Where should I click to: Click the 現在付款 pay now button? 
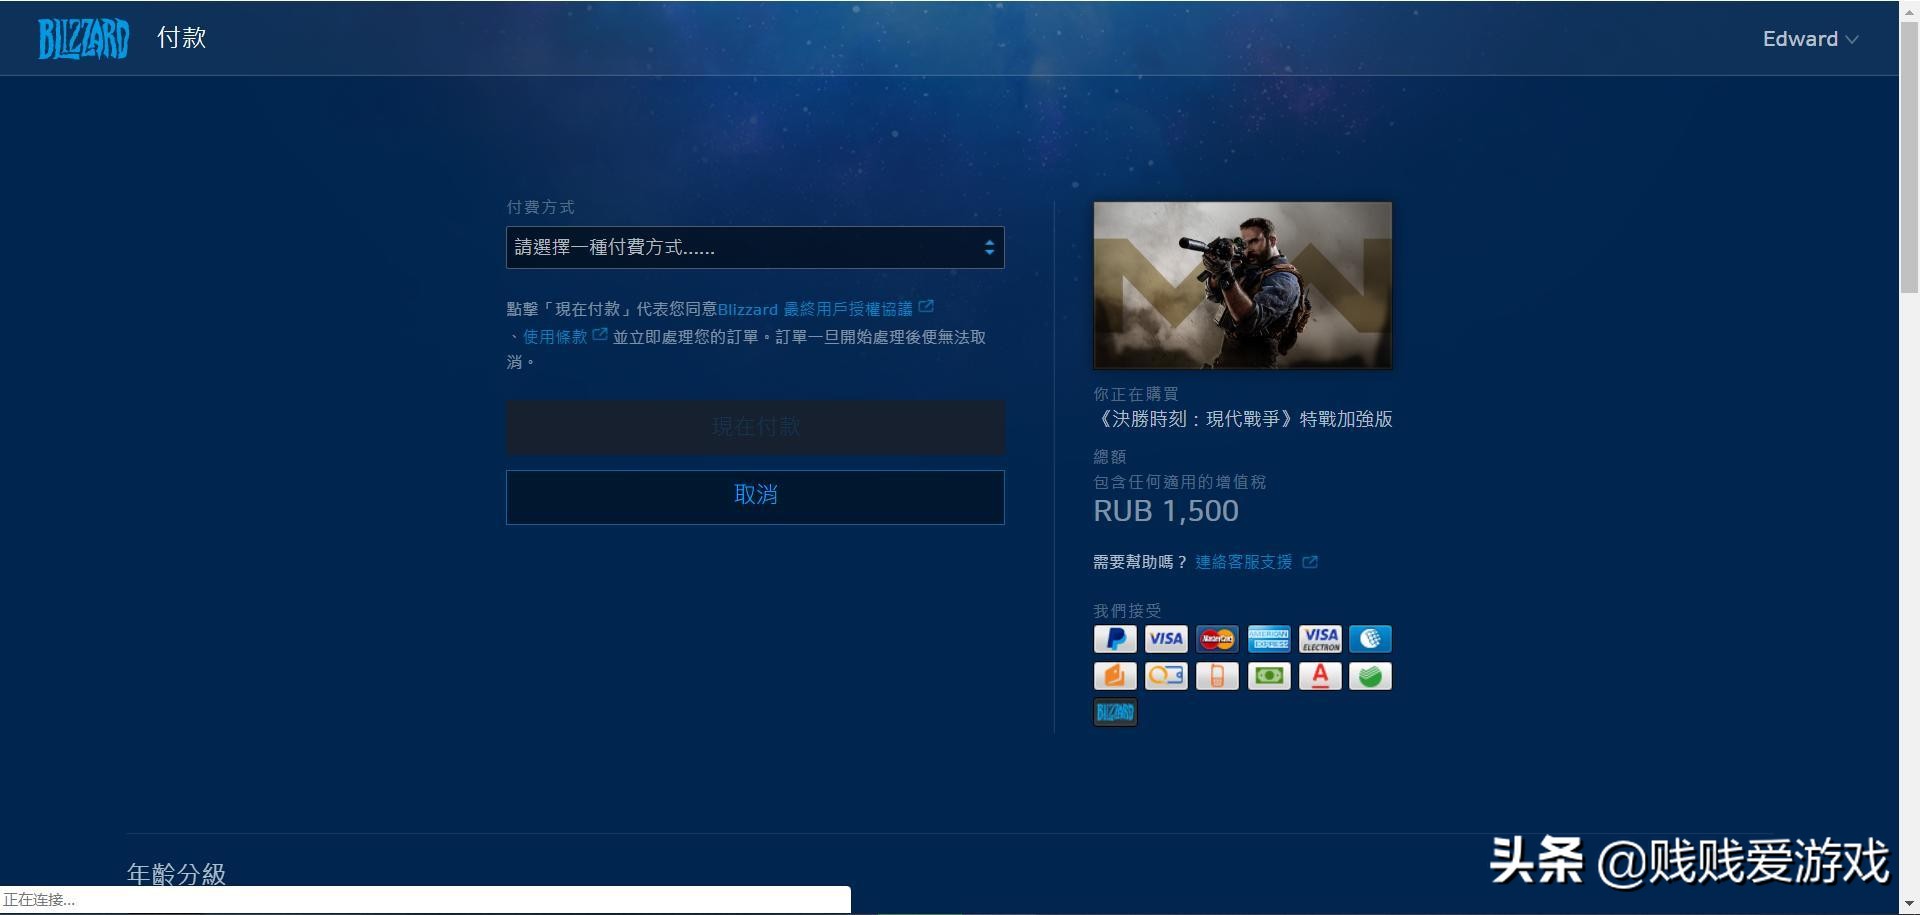pos(755,427)
